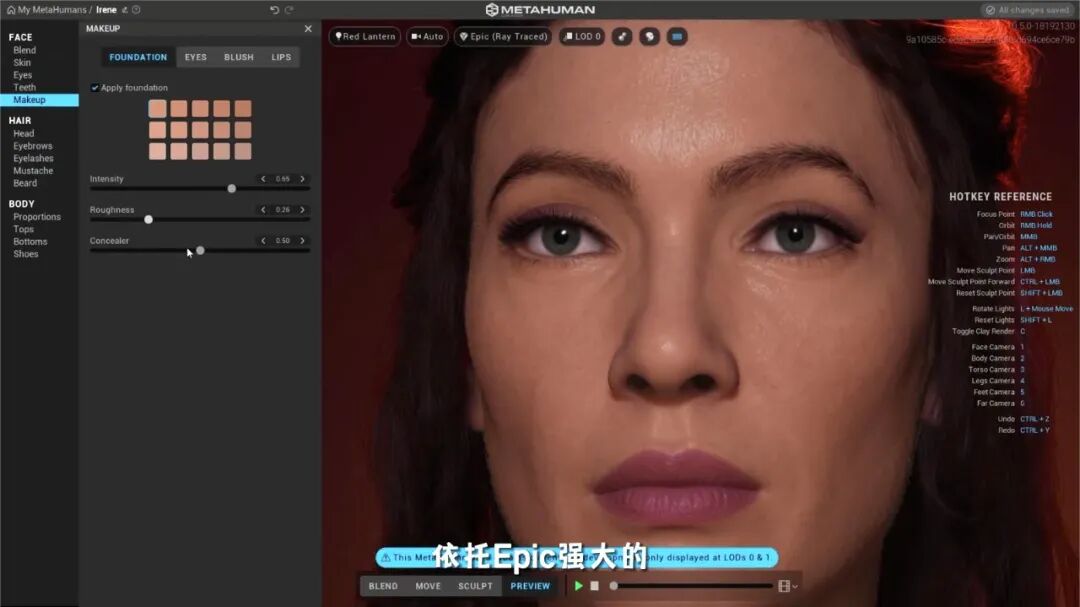The height and width of the screenshot is (607, 1080).
Task: Play the preview animation
Action: click(579, 586)
